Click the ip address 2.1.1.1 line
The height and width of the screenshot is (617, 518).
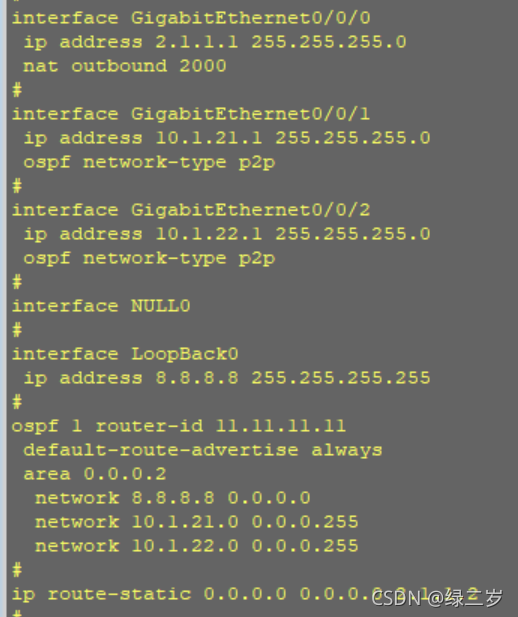point(215,42)
